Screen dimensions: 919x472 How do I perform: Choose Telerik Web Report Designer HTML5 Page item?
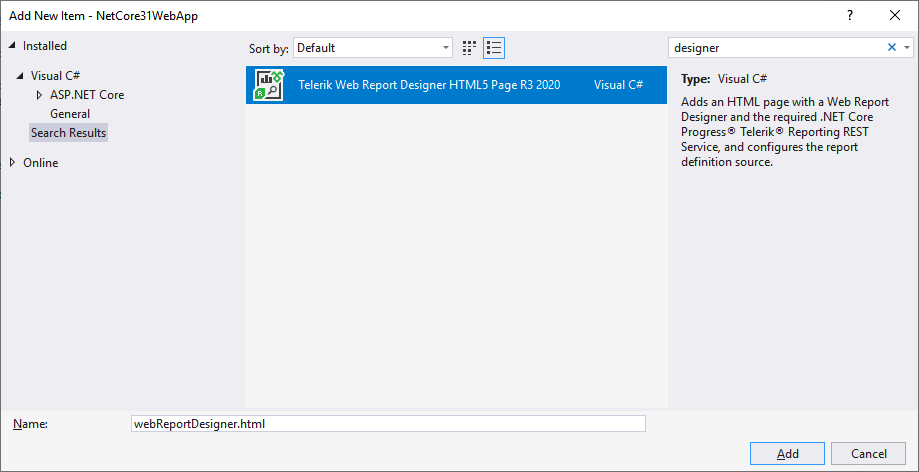(x=456, y=85)
